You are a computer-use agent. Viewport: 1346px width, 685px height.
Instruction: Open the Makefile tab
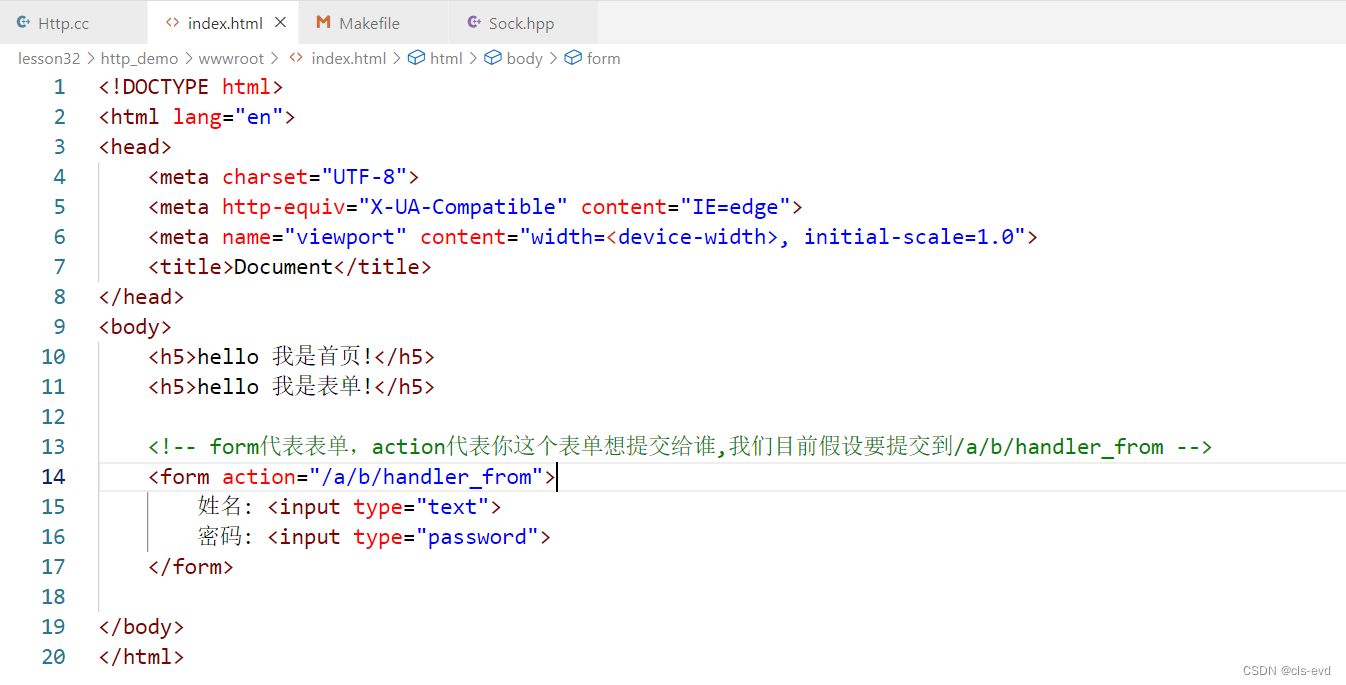[x=369, y=23]
